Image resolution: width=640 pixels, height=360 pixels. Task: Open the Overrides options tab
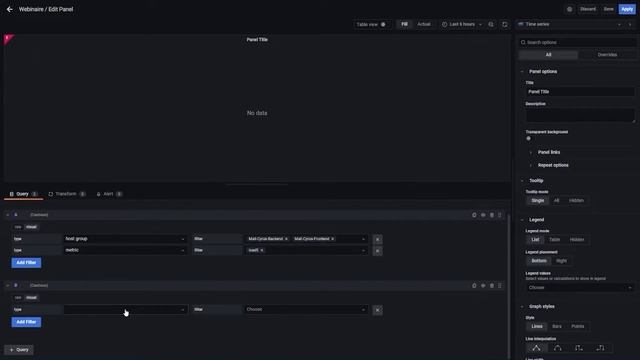pos(607,55)
